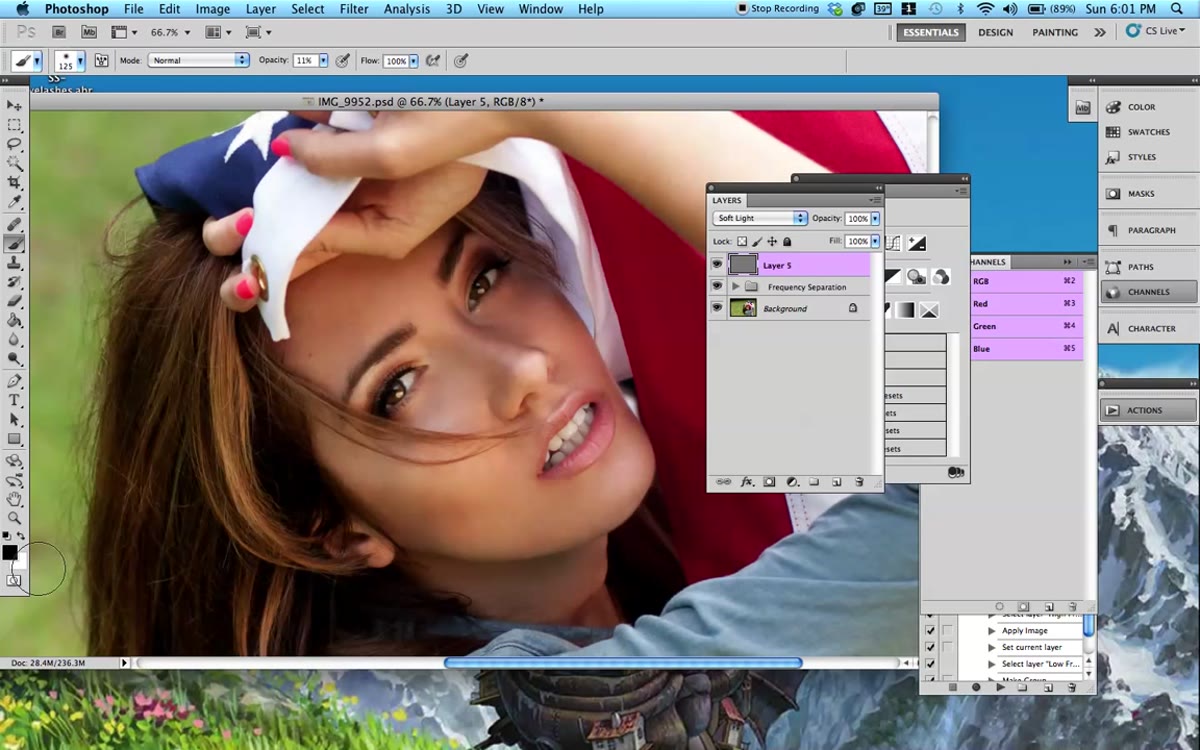
Task: Click the link layers icon
Action: point(723,482)
